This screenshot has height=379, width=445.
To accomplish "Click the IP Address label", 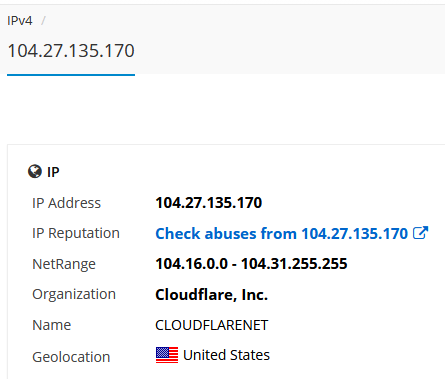I will tap(66, 203).
